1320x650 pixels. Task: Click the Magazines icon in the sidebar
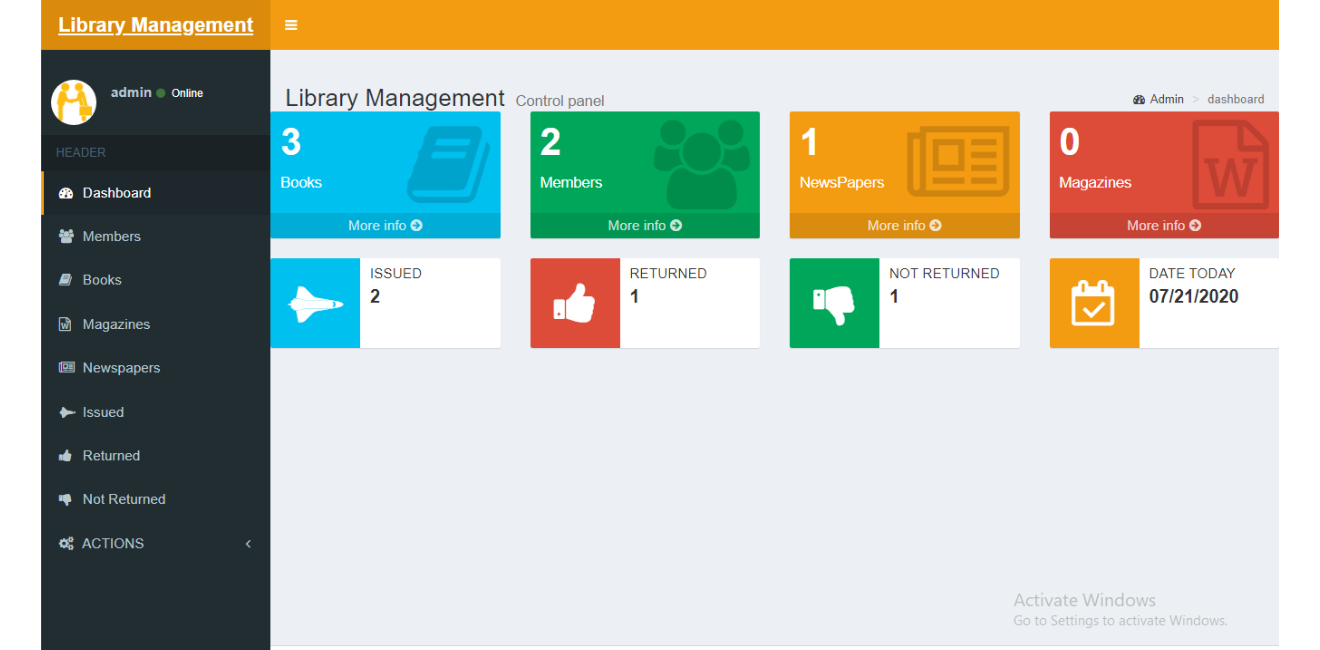point(66,324)
